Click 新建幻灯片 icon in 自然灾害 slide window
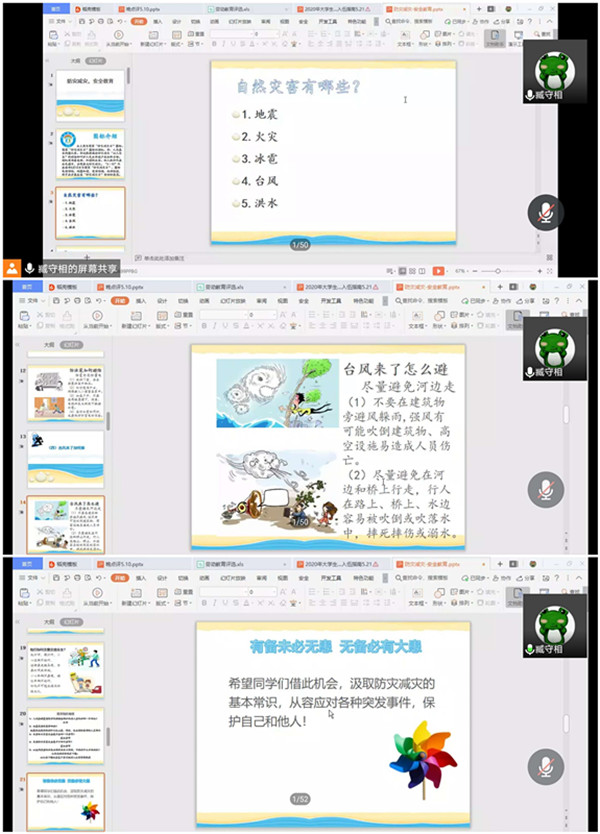The image size is (600, 834). (153, 35)
